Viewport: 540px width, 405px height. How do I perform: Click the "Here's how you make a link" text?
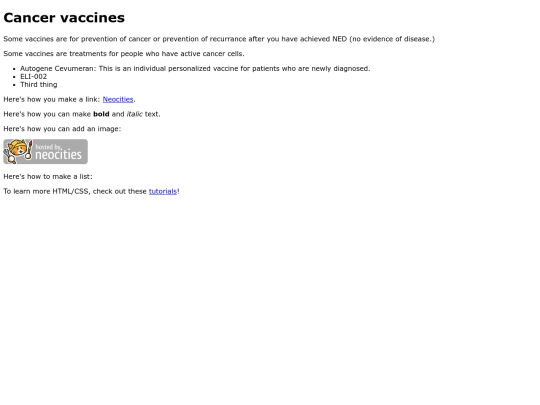point(52,99)
